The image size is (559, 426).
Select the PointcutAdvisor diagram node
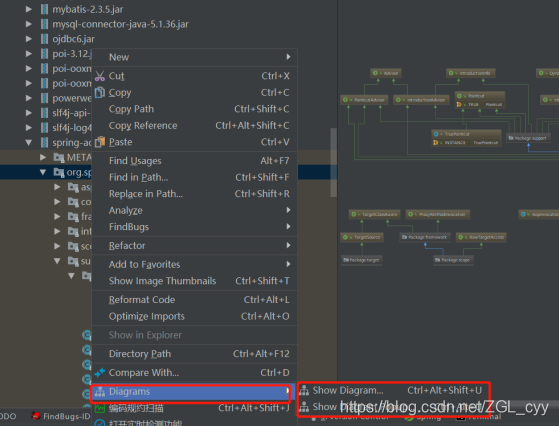pyautogui.click(x=364, y=100)
